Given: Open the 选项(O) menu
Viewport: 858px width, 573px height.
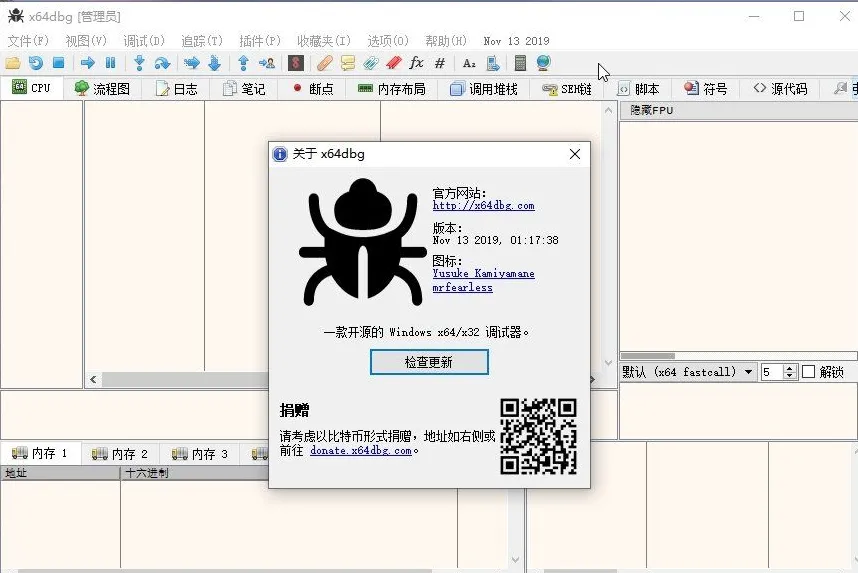Looking at the screenshot, I should coord(388,41).
